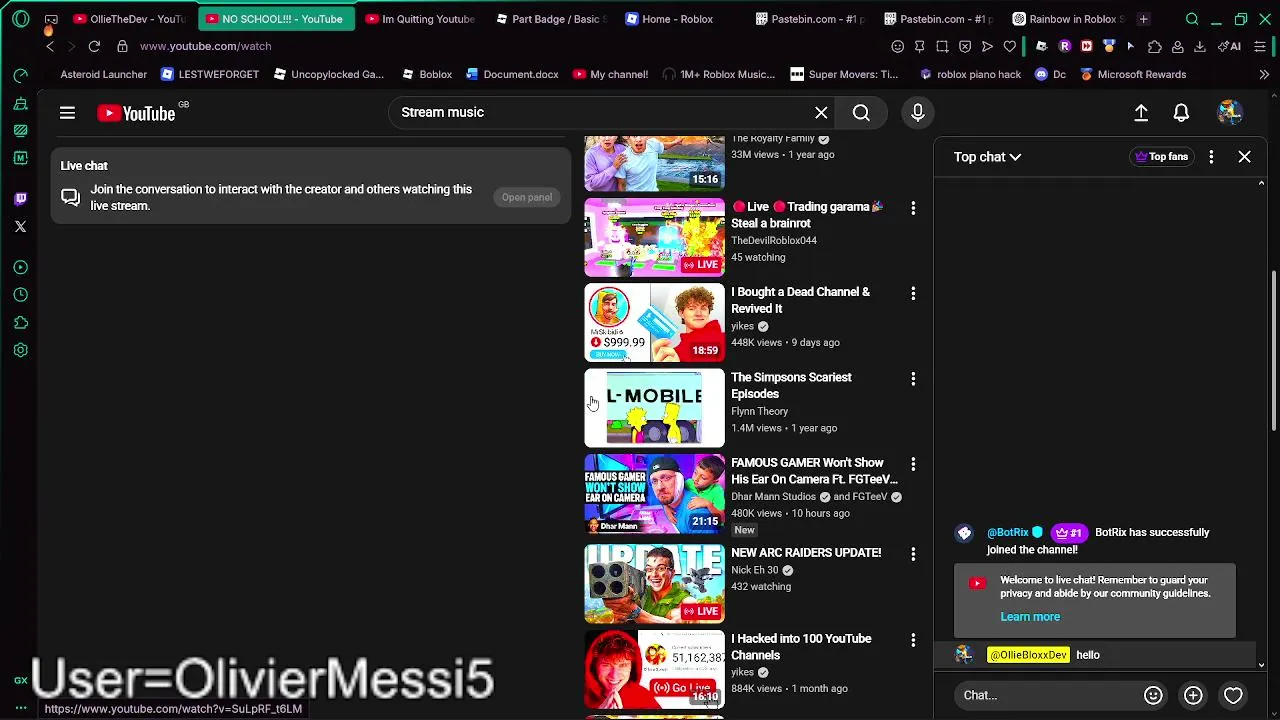The height and width of the screenshot is (720, 1280).
Task: Switch to Rainbow in Roblox tab
Action: tap(1068, 19)
